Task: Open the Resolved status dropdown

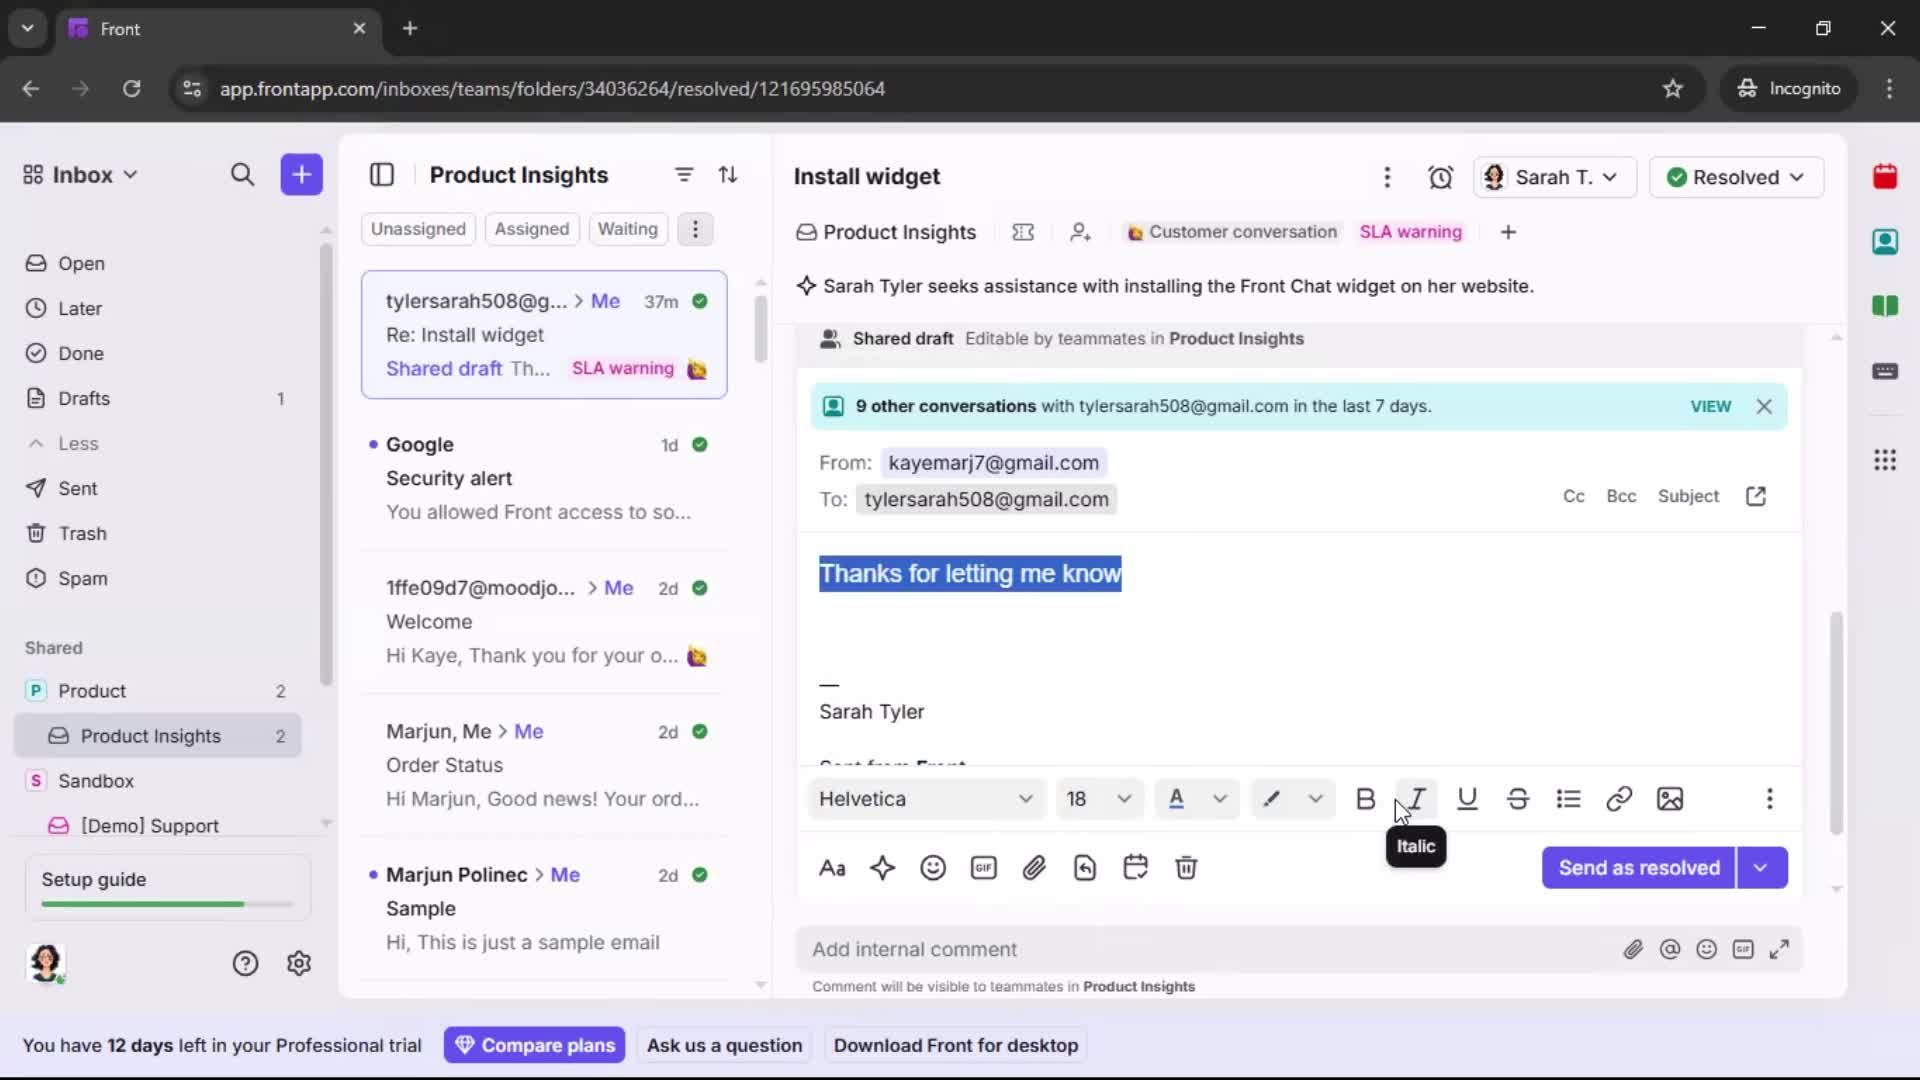Action: point(1737,177)
